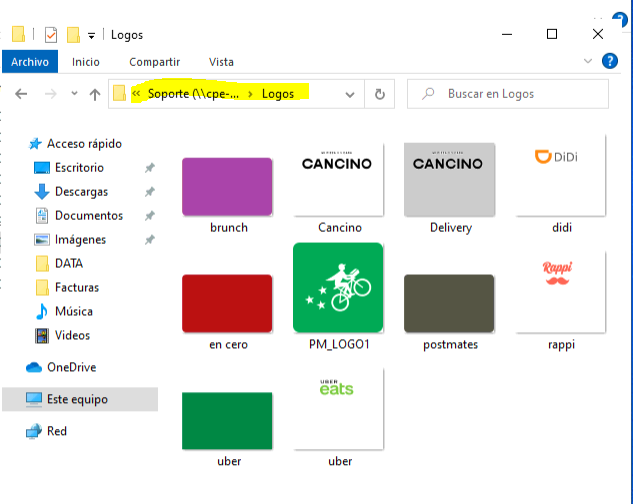The width and height of the screenshot is (633, 504).
Task: Select the didi logo file
Action: 561,176
